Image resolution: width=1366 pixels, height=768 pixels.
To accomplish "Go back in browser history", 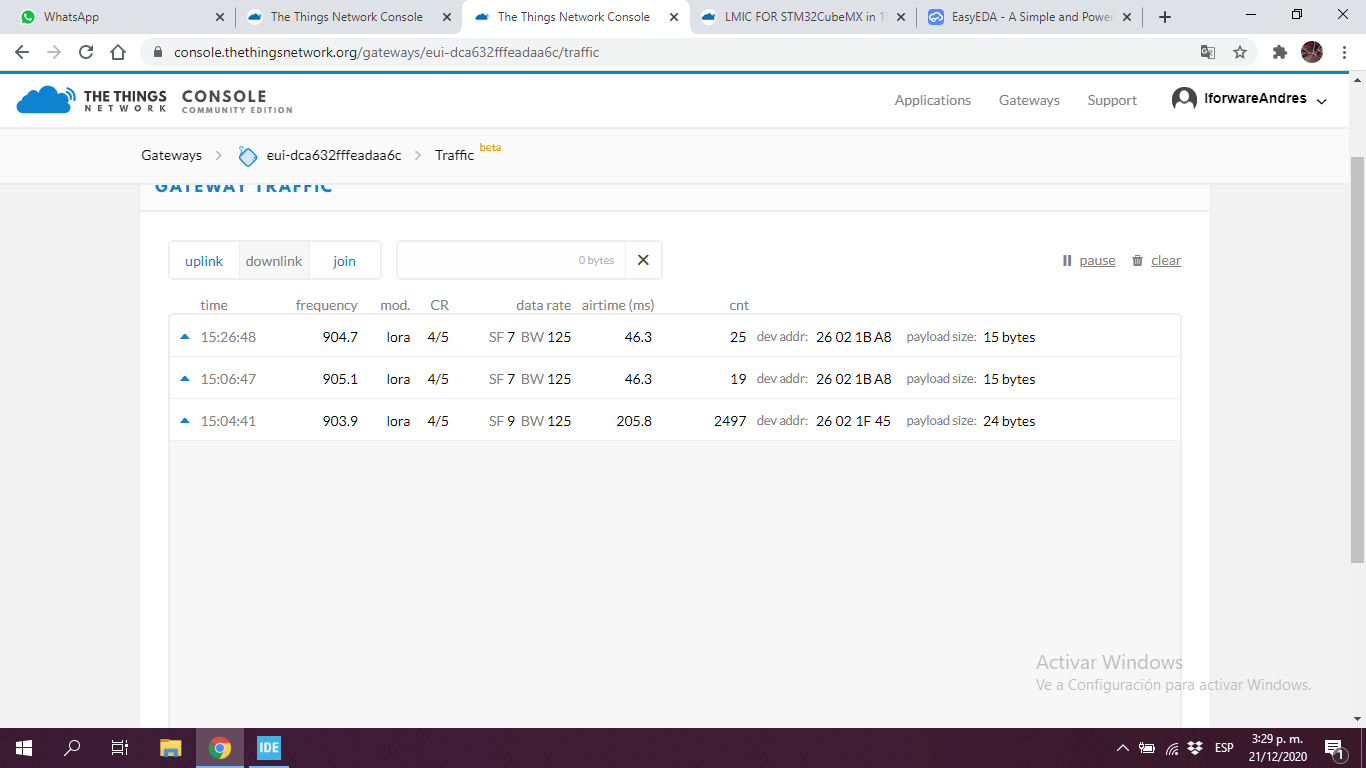I will pyautogui.click(x=22, y=52).
